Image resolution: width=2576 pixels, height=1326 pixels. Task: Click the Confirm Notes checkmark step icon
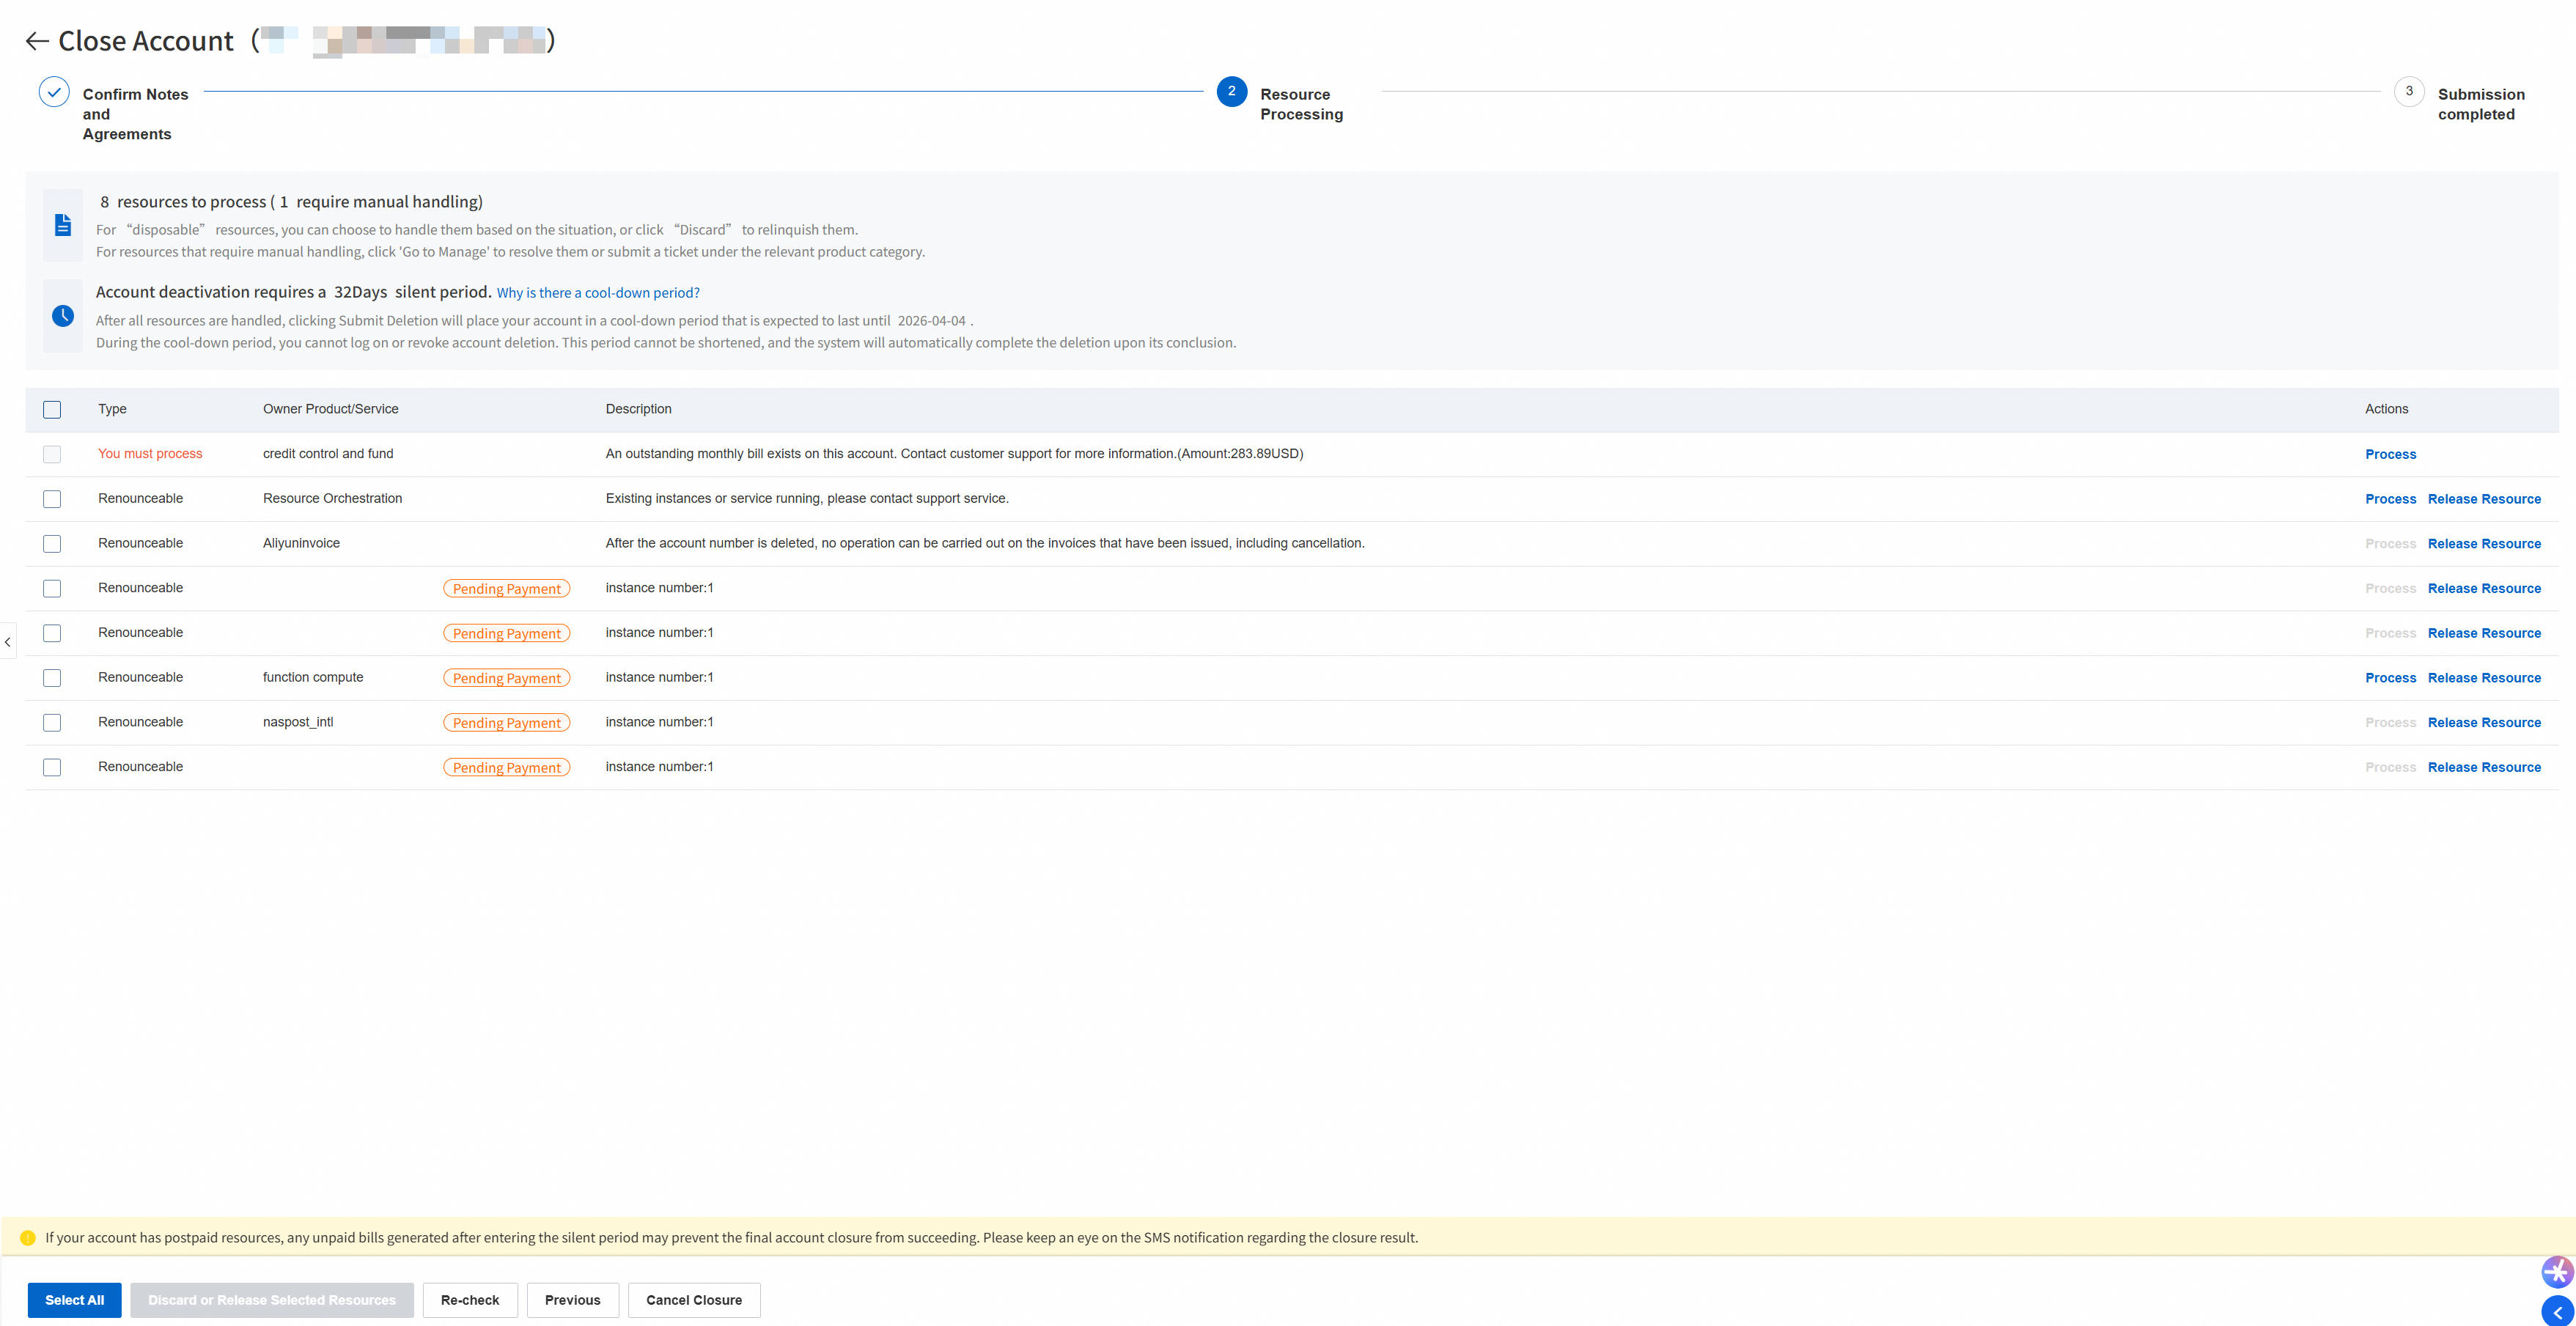pyautogui.click(x=54, y=92)
